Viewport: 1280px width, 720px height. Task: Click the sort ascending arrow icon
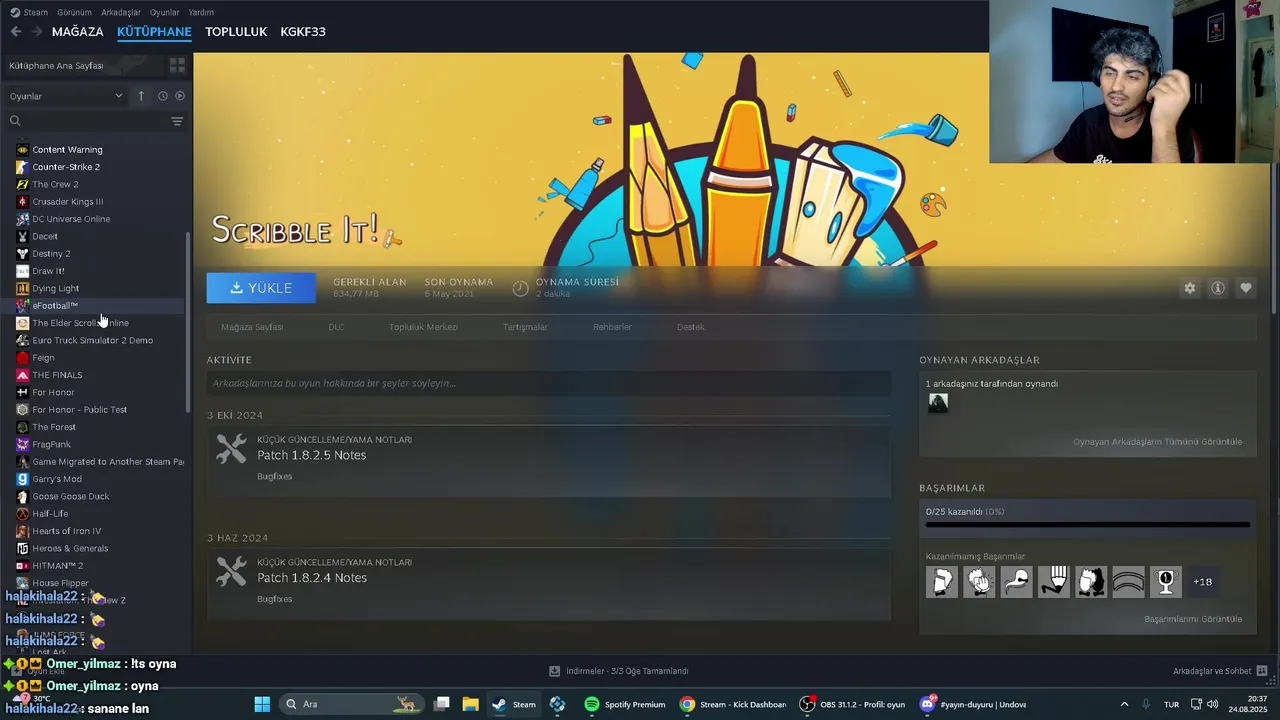[x=141, y=96]
